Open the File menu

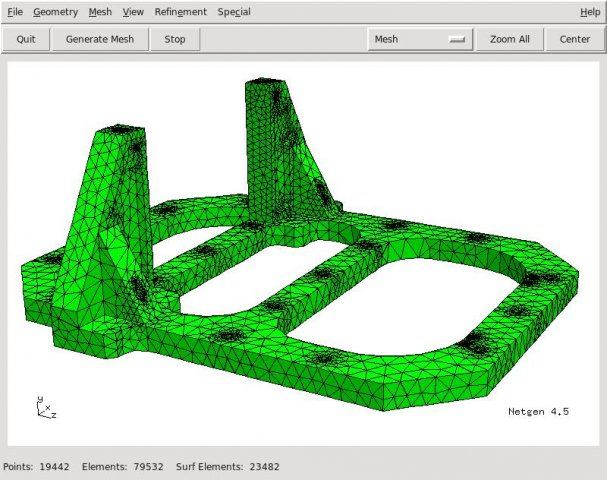[x=14, y=12]
